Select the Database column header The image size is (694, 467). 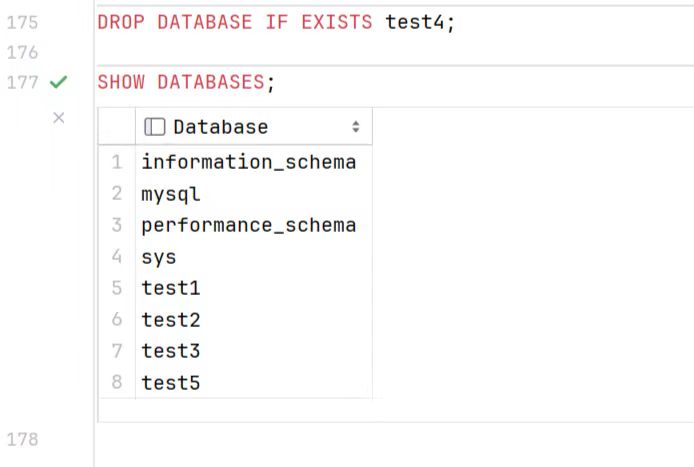point(254,127)
